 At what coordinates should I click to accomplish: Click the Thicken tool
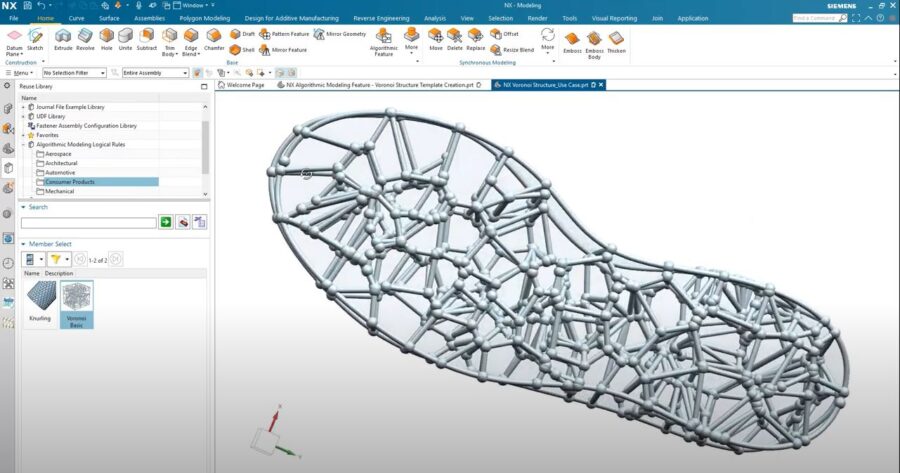tap(616, 40)
